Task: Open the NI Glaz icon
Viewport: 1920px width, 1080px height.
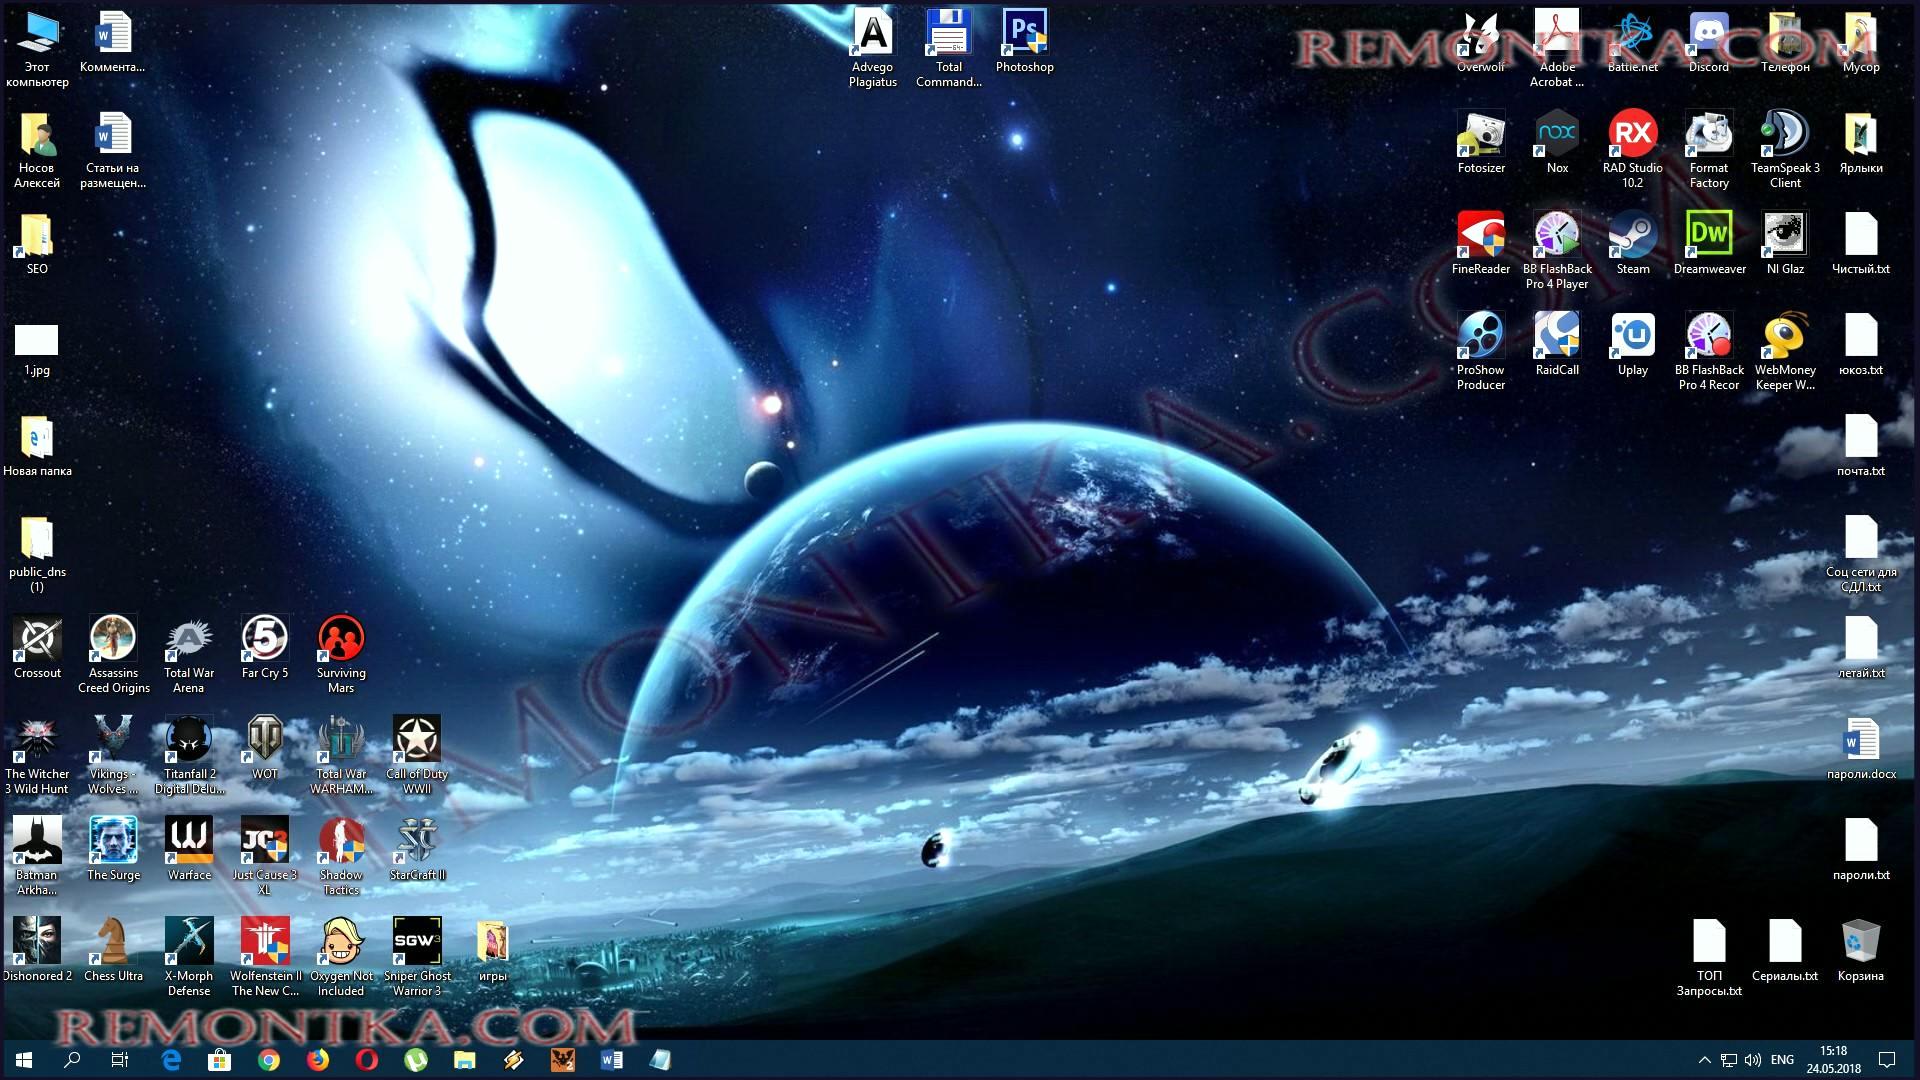Action: tap(1785, 243)
